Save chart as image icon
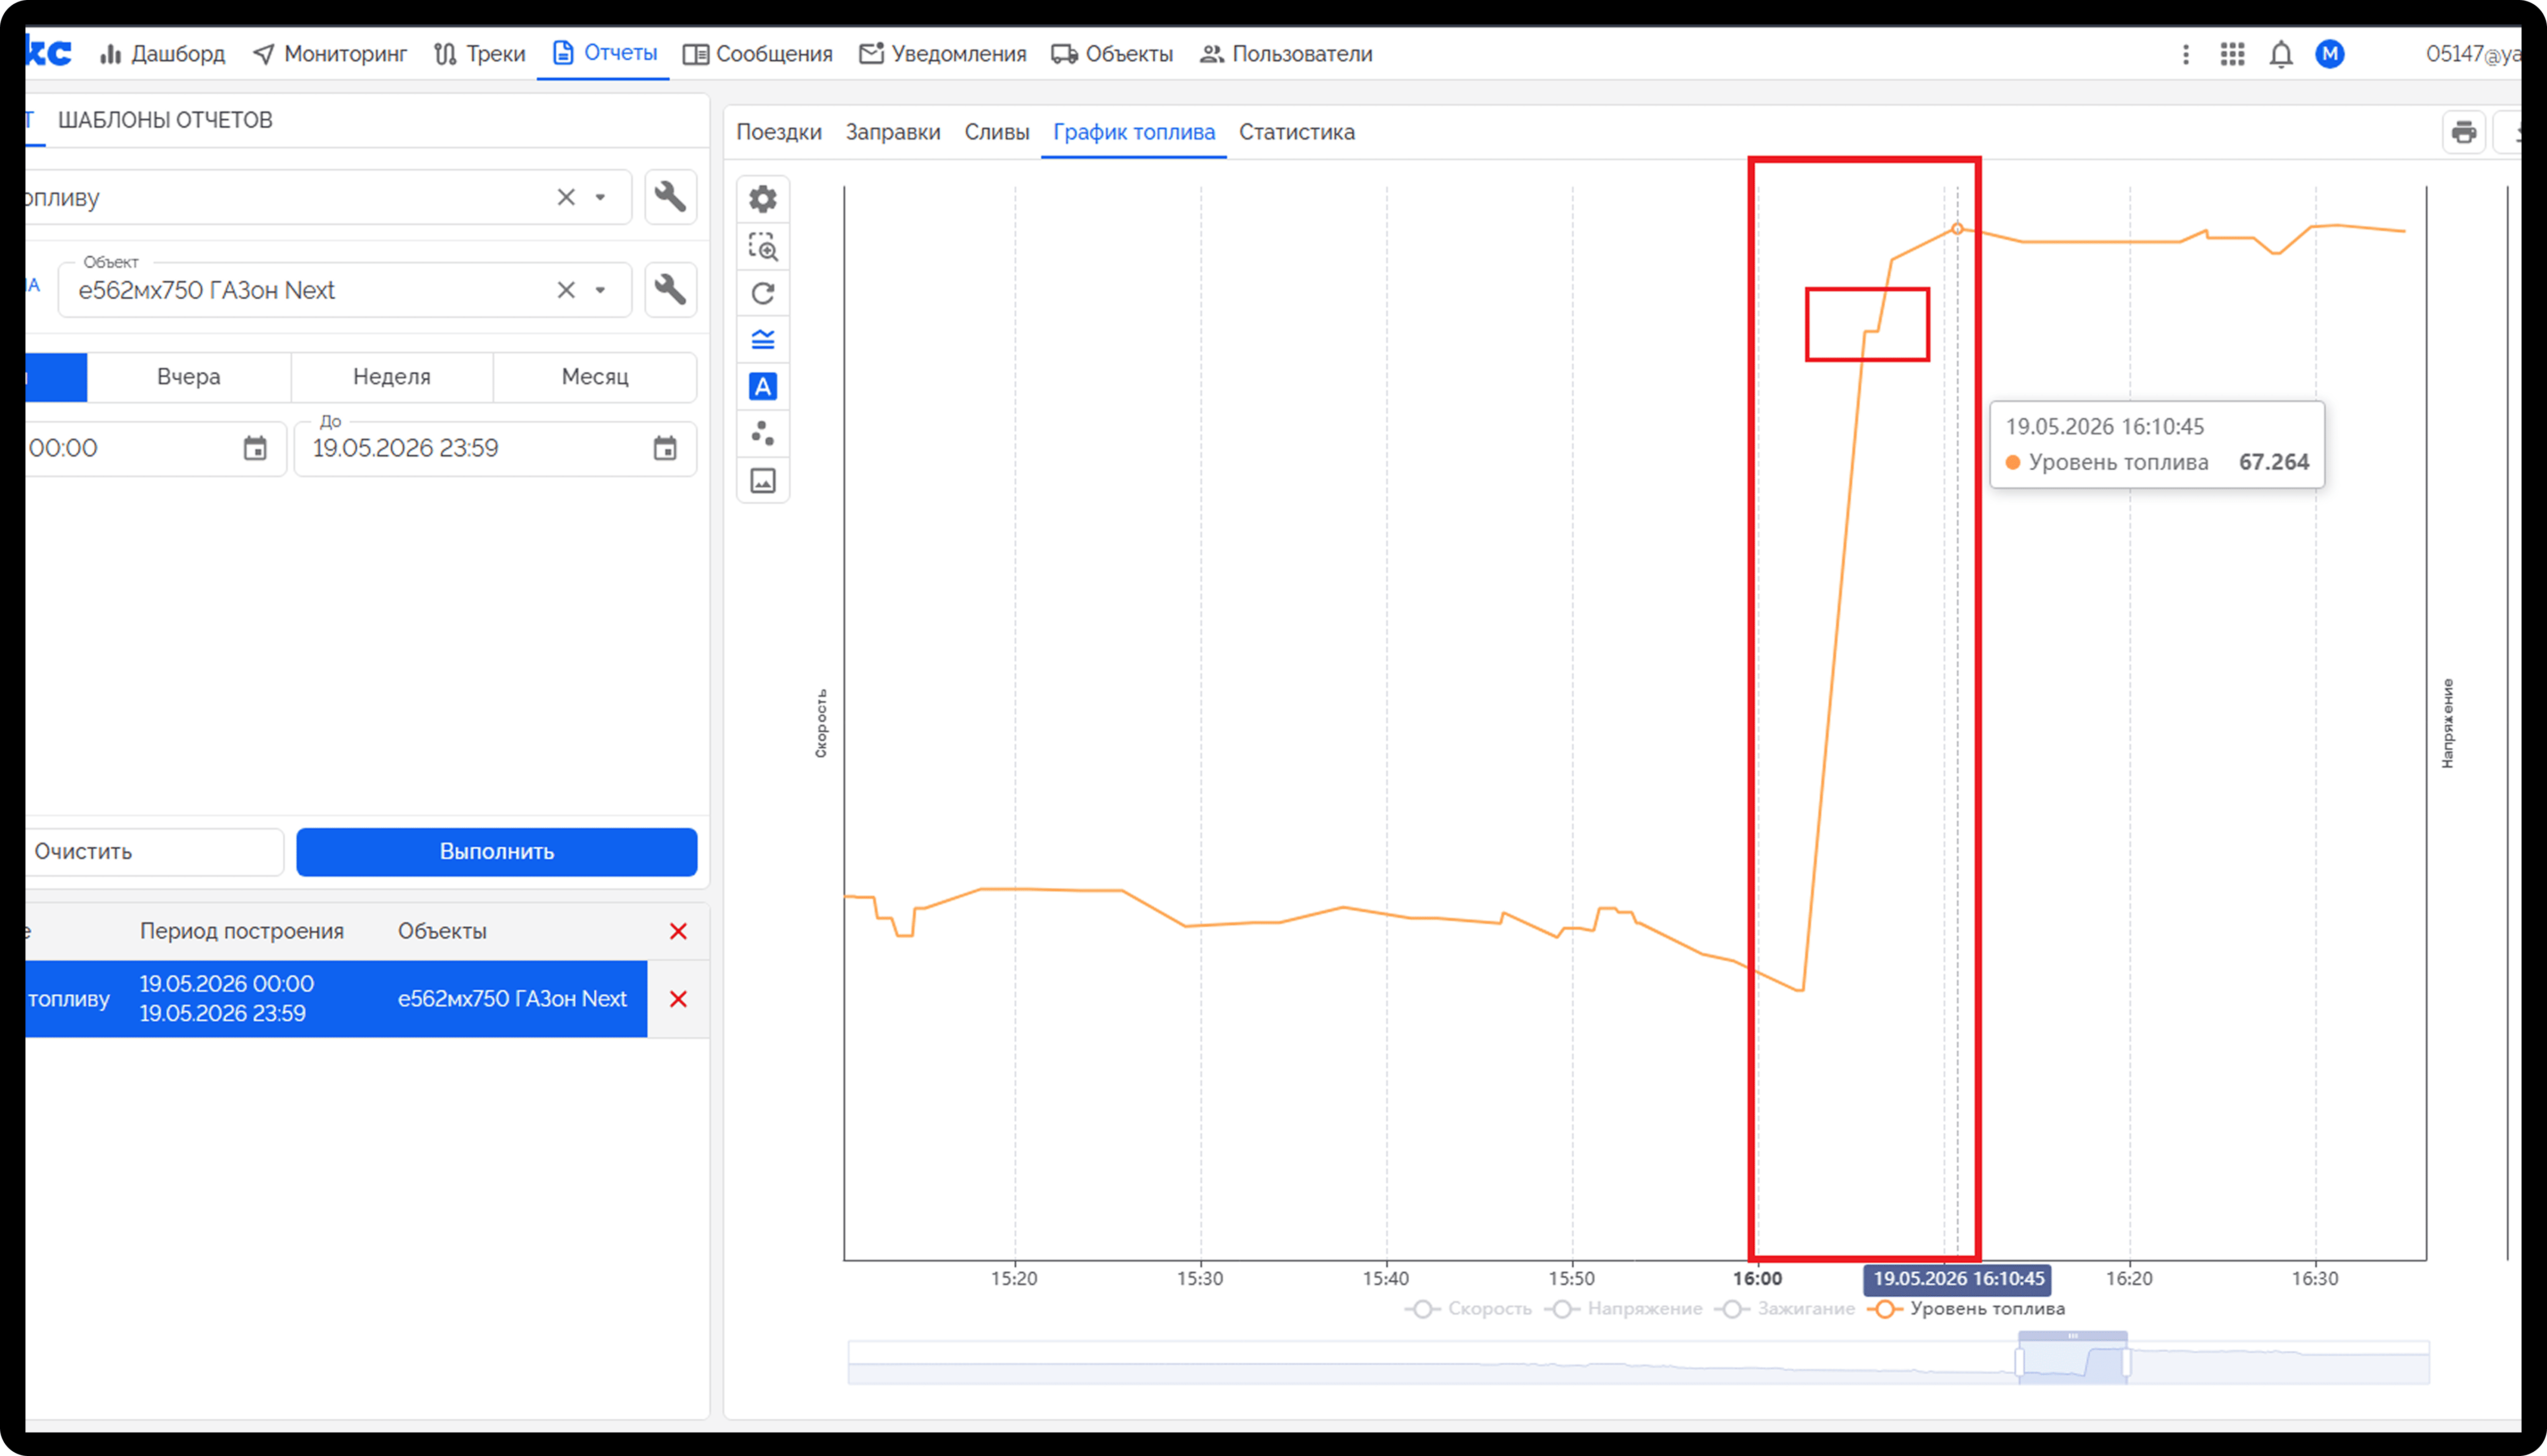The height and width of the screenshot is (1456, 2547). pyautogui.click(x=763, y=481)
